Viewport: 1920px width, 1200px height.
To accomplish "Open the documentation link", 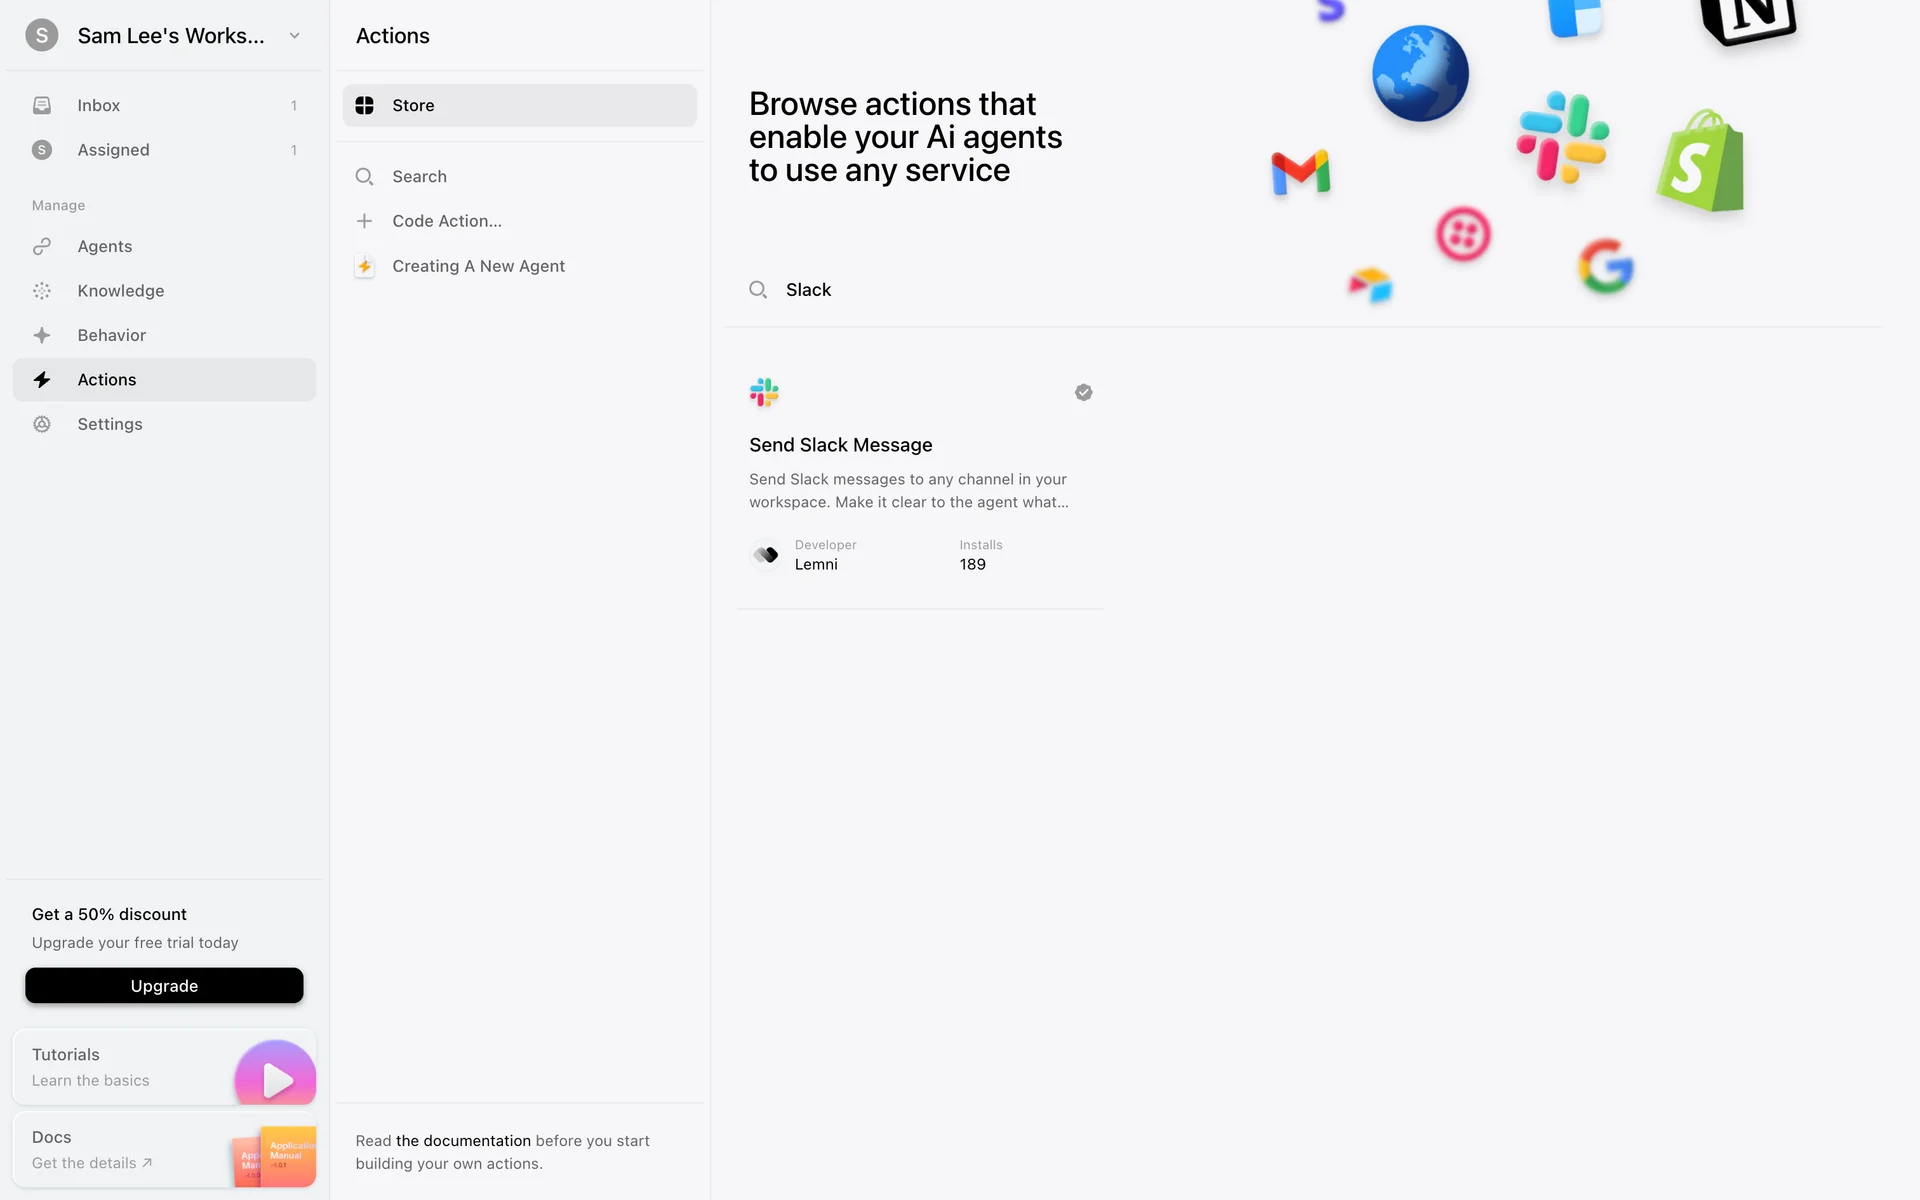I will [463, 1141].
